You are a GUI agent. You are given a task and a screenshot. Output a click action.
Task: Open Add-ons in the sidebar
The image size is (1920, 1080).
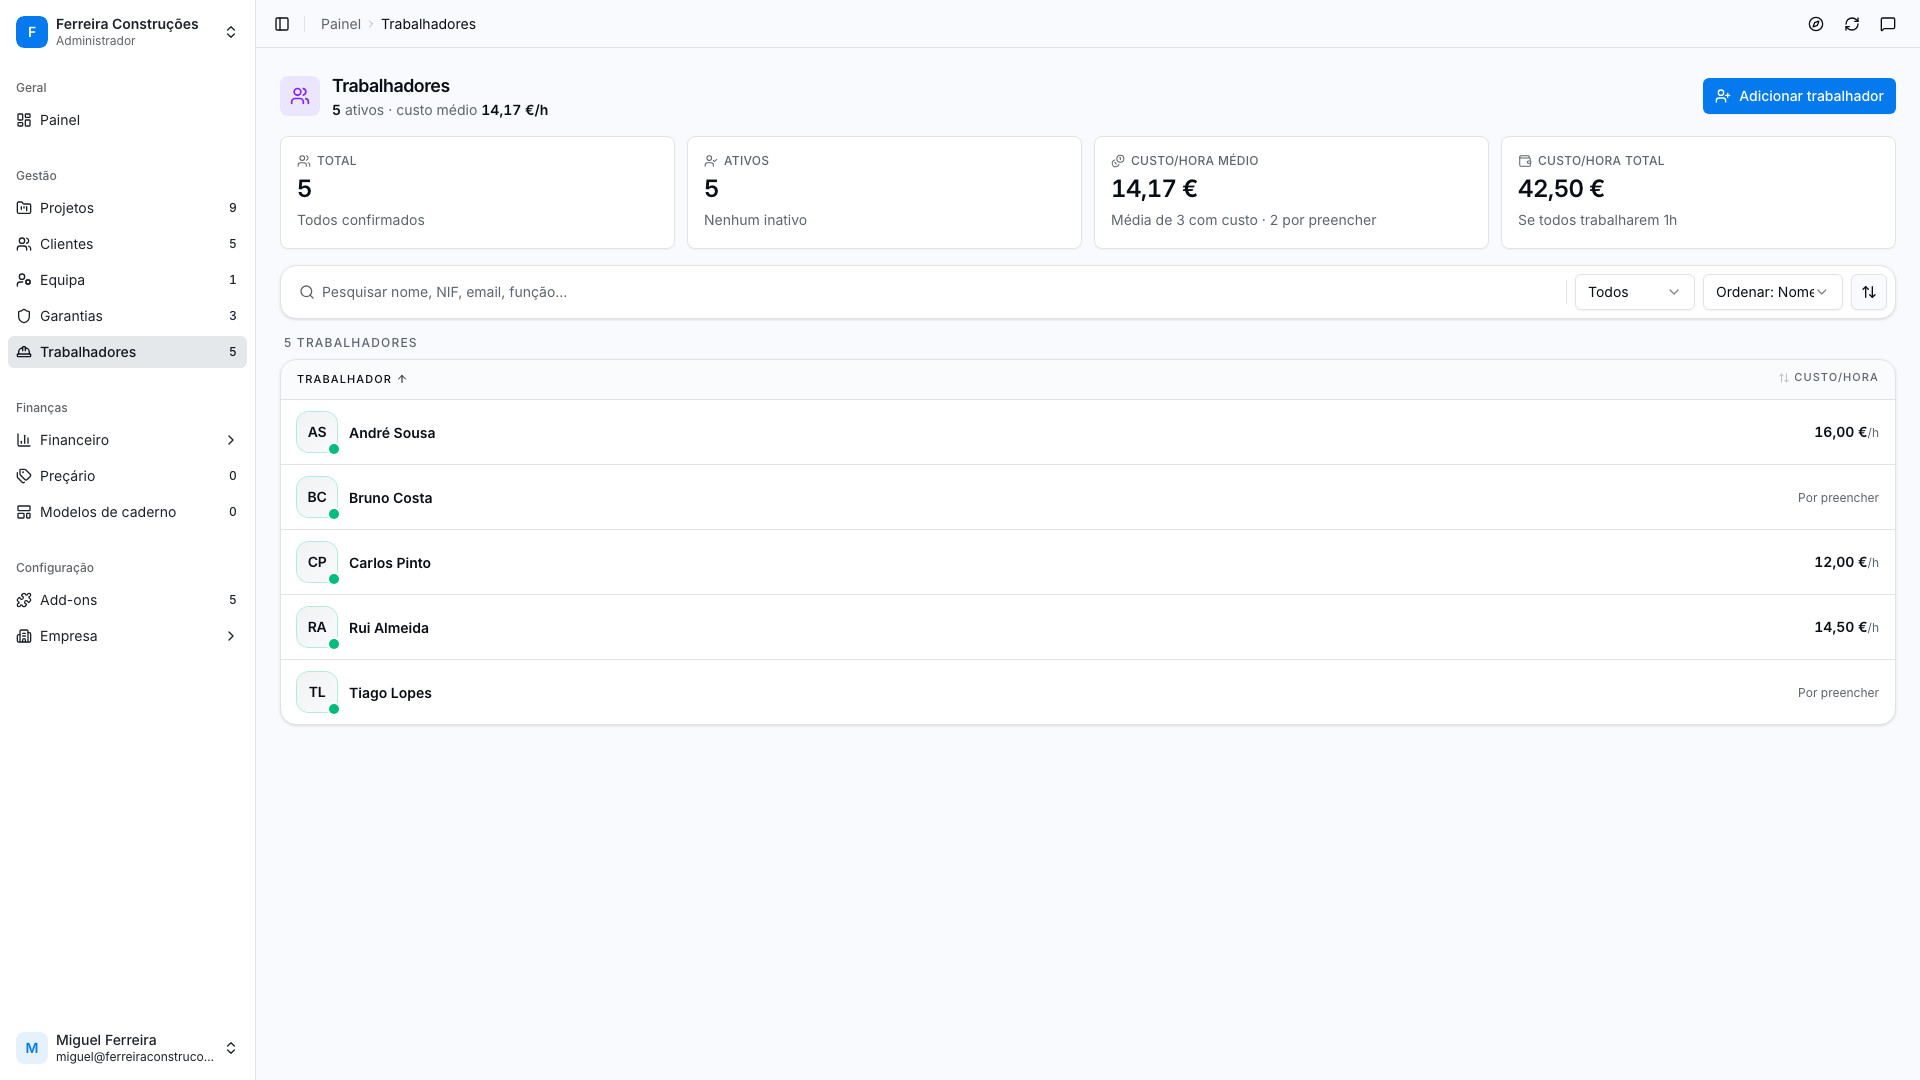click(x=127, y=600)
